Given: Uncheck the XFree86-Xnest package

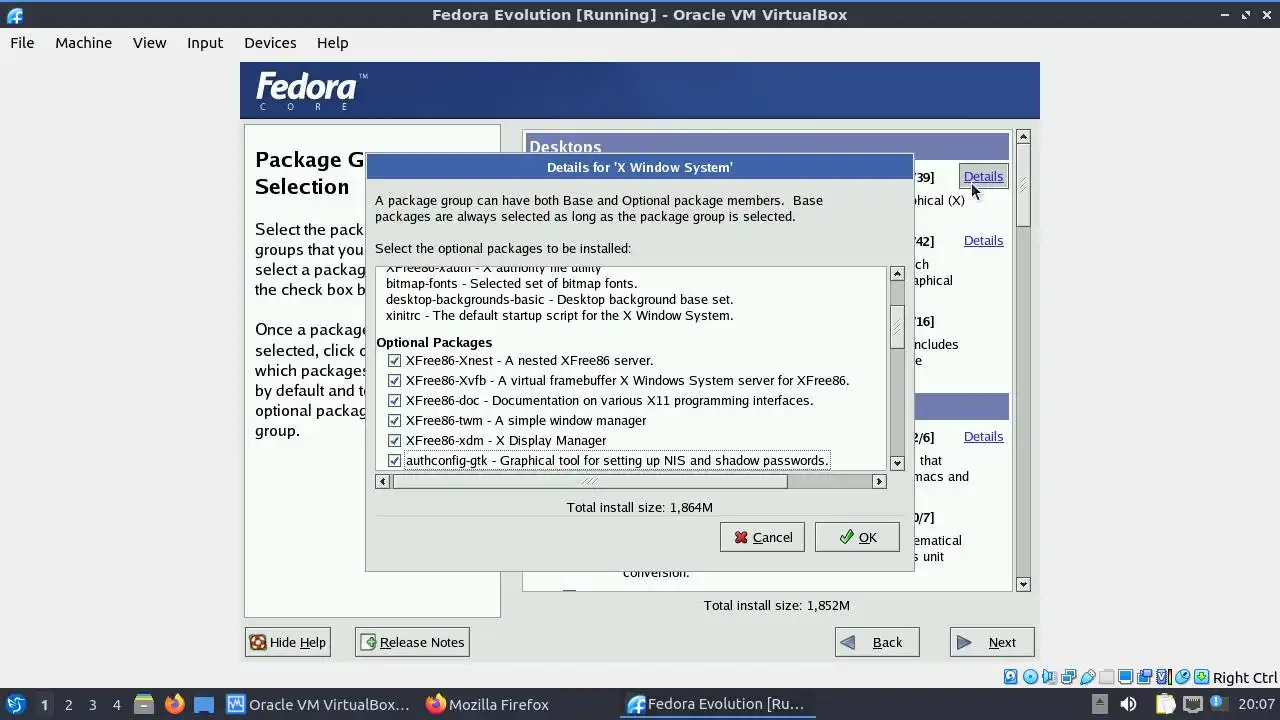Looking at the screenshot, I should 394,360.
